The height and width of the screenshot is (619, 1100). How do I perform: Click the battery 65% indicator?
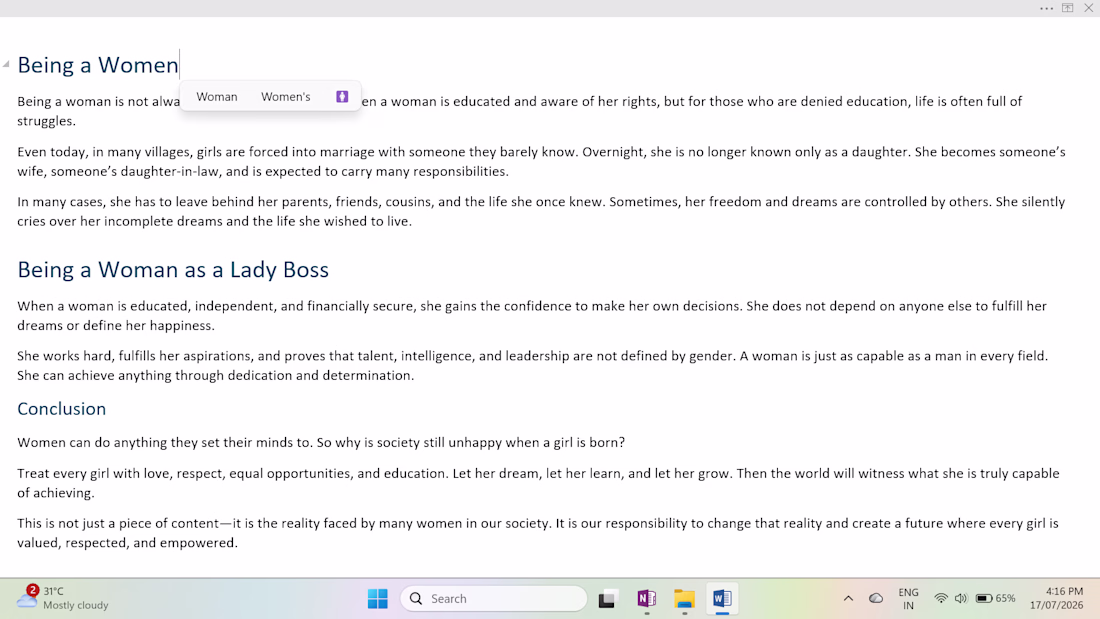995,599
